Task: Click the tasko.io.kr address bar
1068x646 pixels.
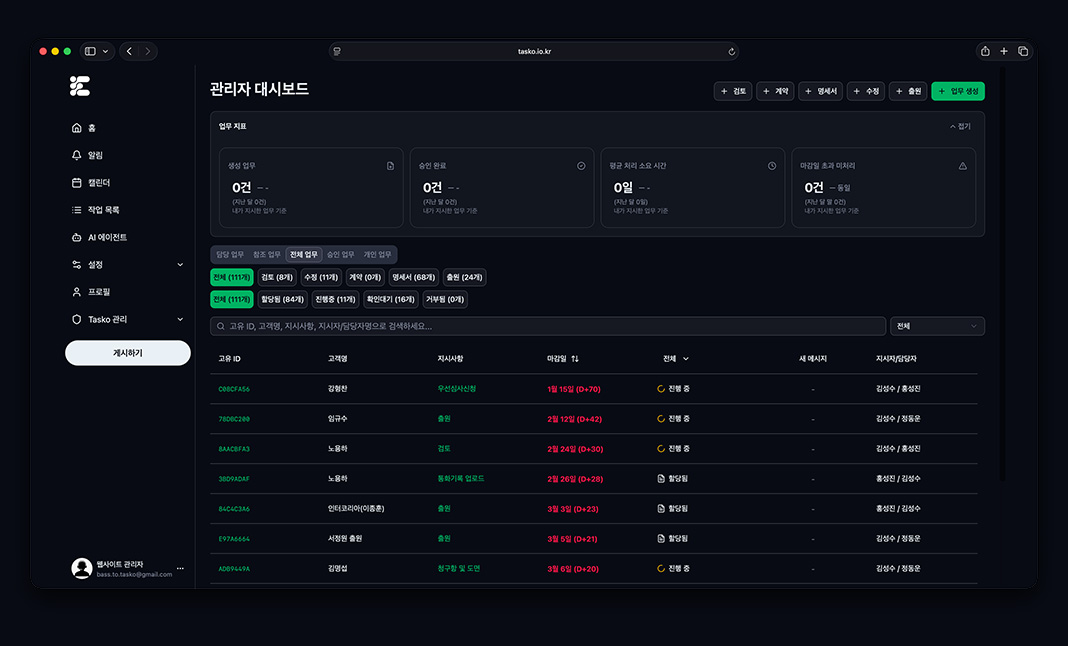Action: (x=534, y=51)
